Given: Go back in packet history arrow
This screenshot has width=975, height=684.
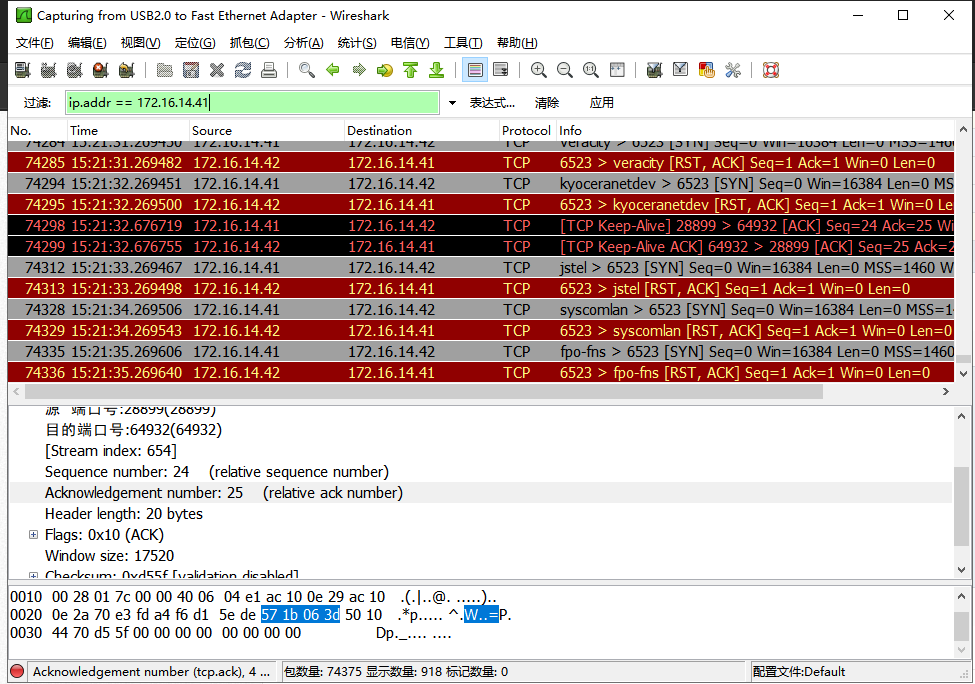Looking at the screenshot, I should tap(333, 70).
